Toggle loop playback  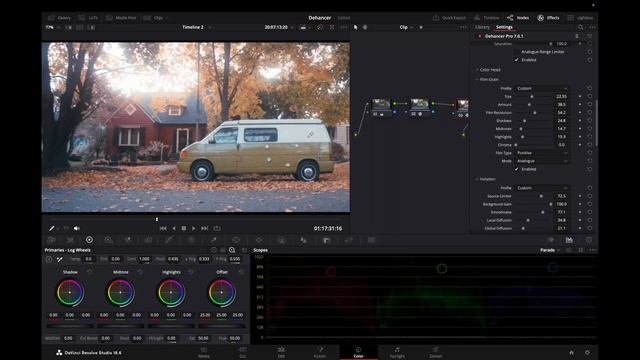[217, 228]
